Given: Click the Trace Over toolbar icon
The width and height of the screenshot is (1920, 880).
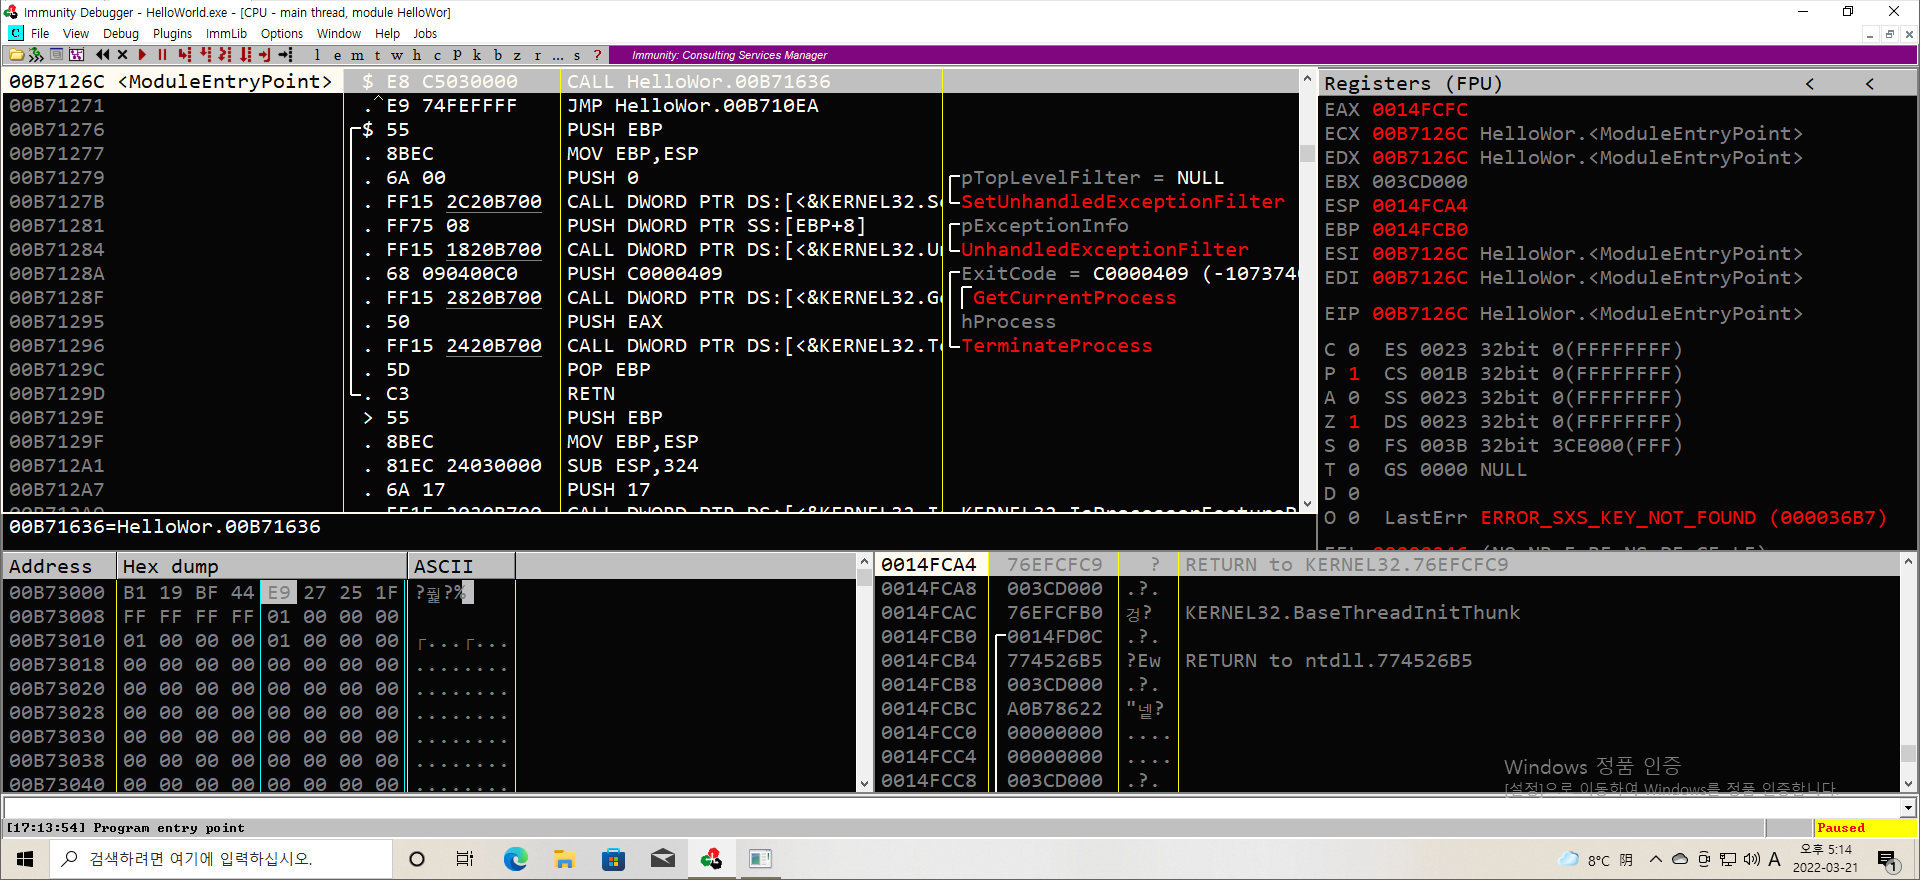Looking at the screenshot, I should click(x=246, y=55).
